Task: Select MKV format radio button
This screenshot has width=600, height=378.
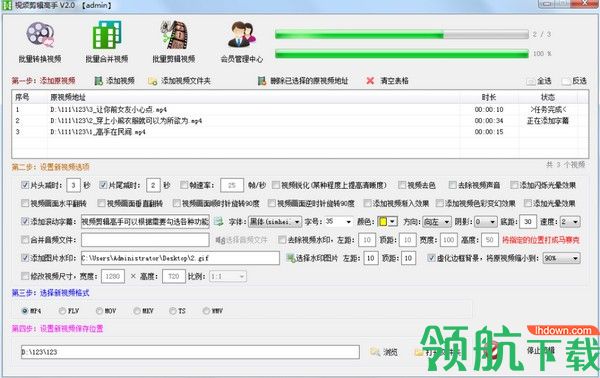Action: pos(137,311)
